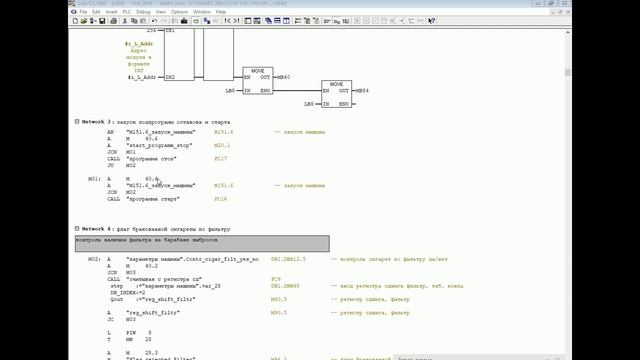Click the Print toolbar icon
This screenshot has width=640, height=360.
[x=113, y=21]
